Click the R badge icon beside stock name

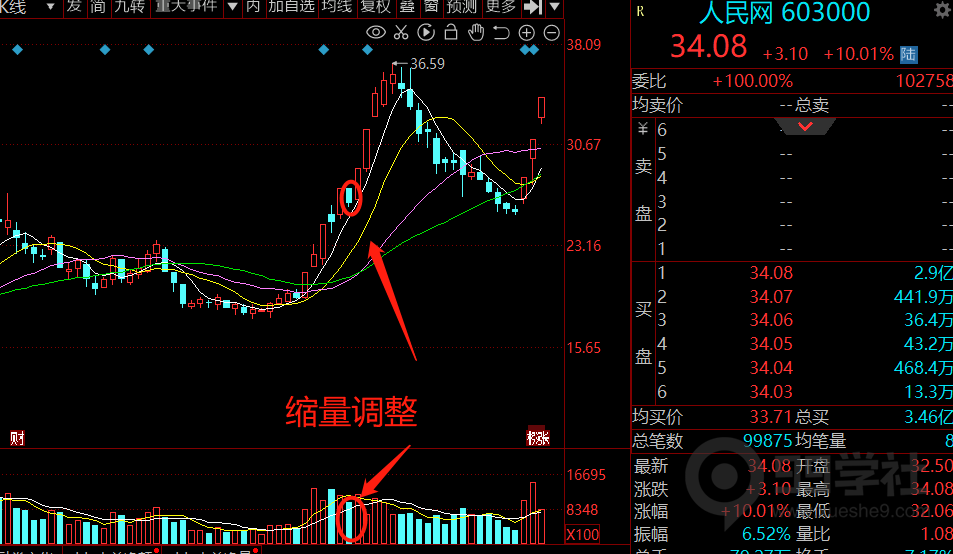coord(640,11)
